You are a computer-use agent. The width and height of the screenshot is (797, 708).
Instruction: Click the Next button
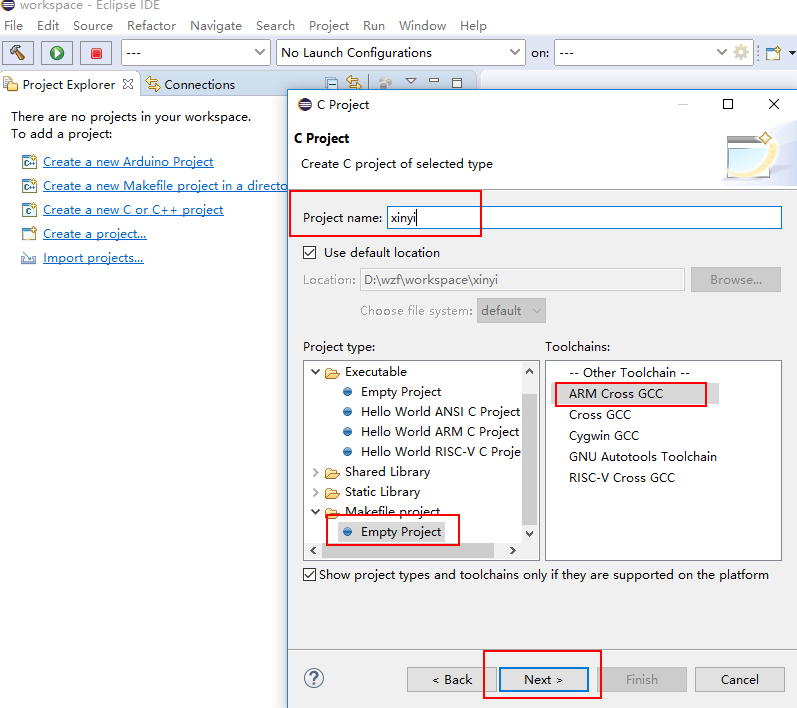point(543,680)
